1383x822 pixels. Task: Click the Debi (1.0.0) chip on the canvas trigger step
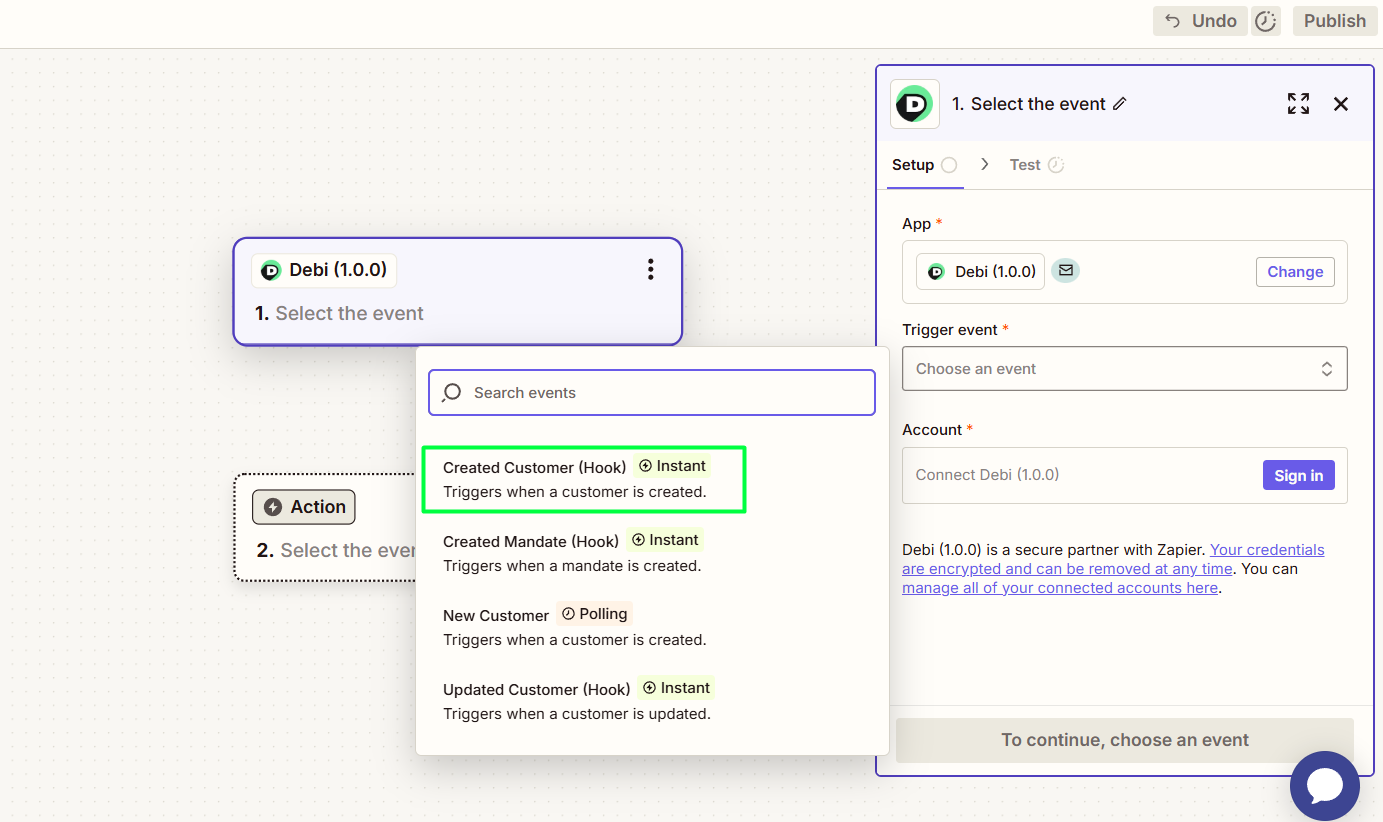(324, 270)
